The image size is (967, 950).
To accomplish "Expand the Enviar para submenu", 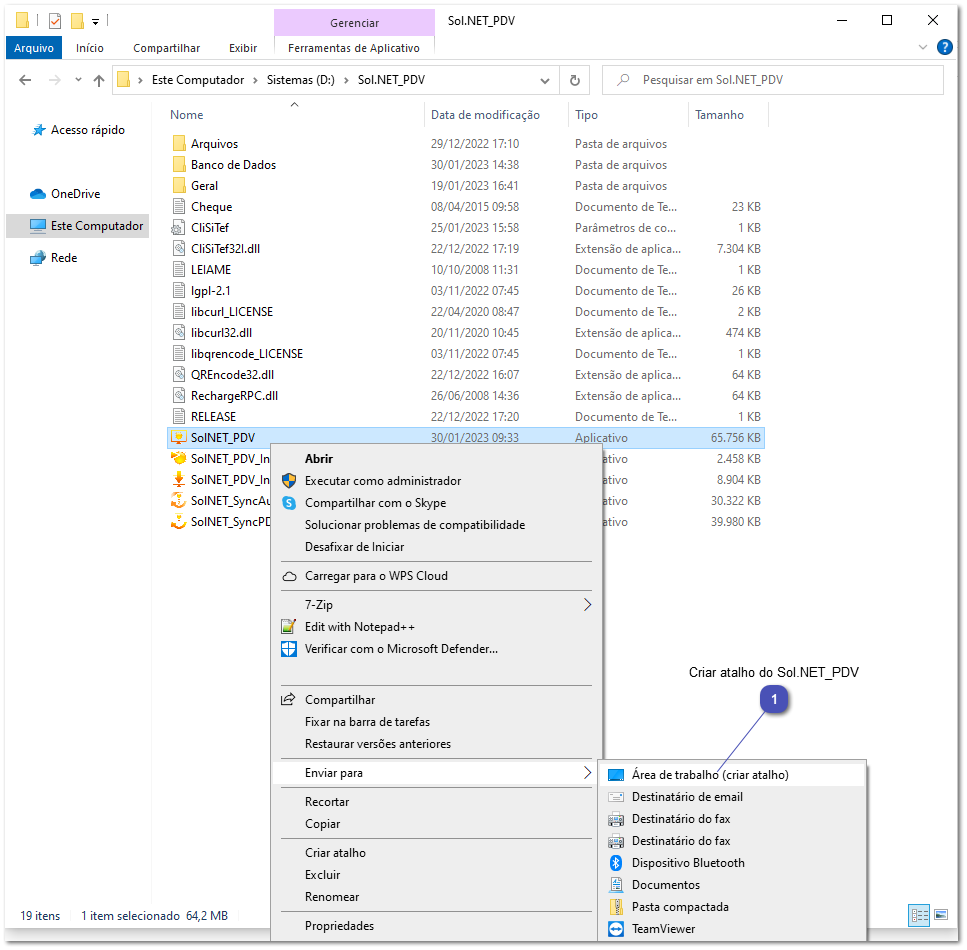I will [589, 773].
